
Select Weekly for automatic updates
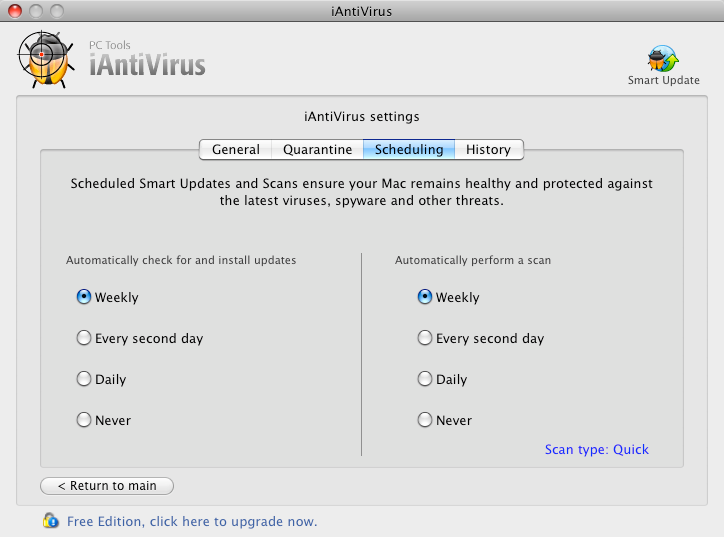[84, 297]
